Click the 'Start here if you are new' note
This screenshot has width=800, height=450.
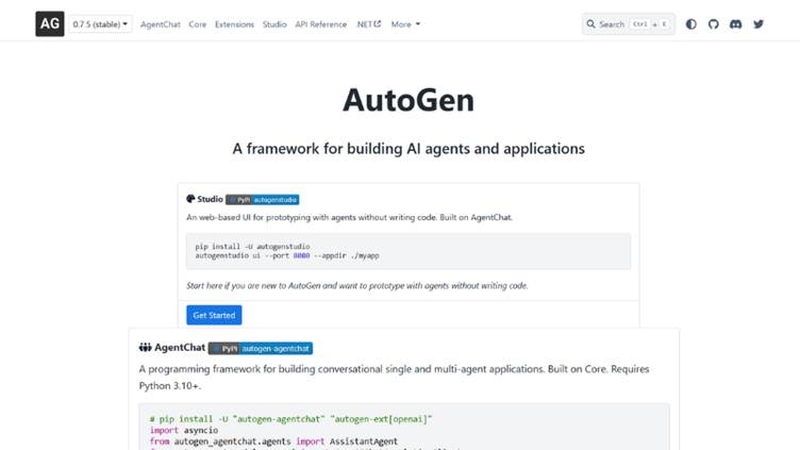pos(357,286)
